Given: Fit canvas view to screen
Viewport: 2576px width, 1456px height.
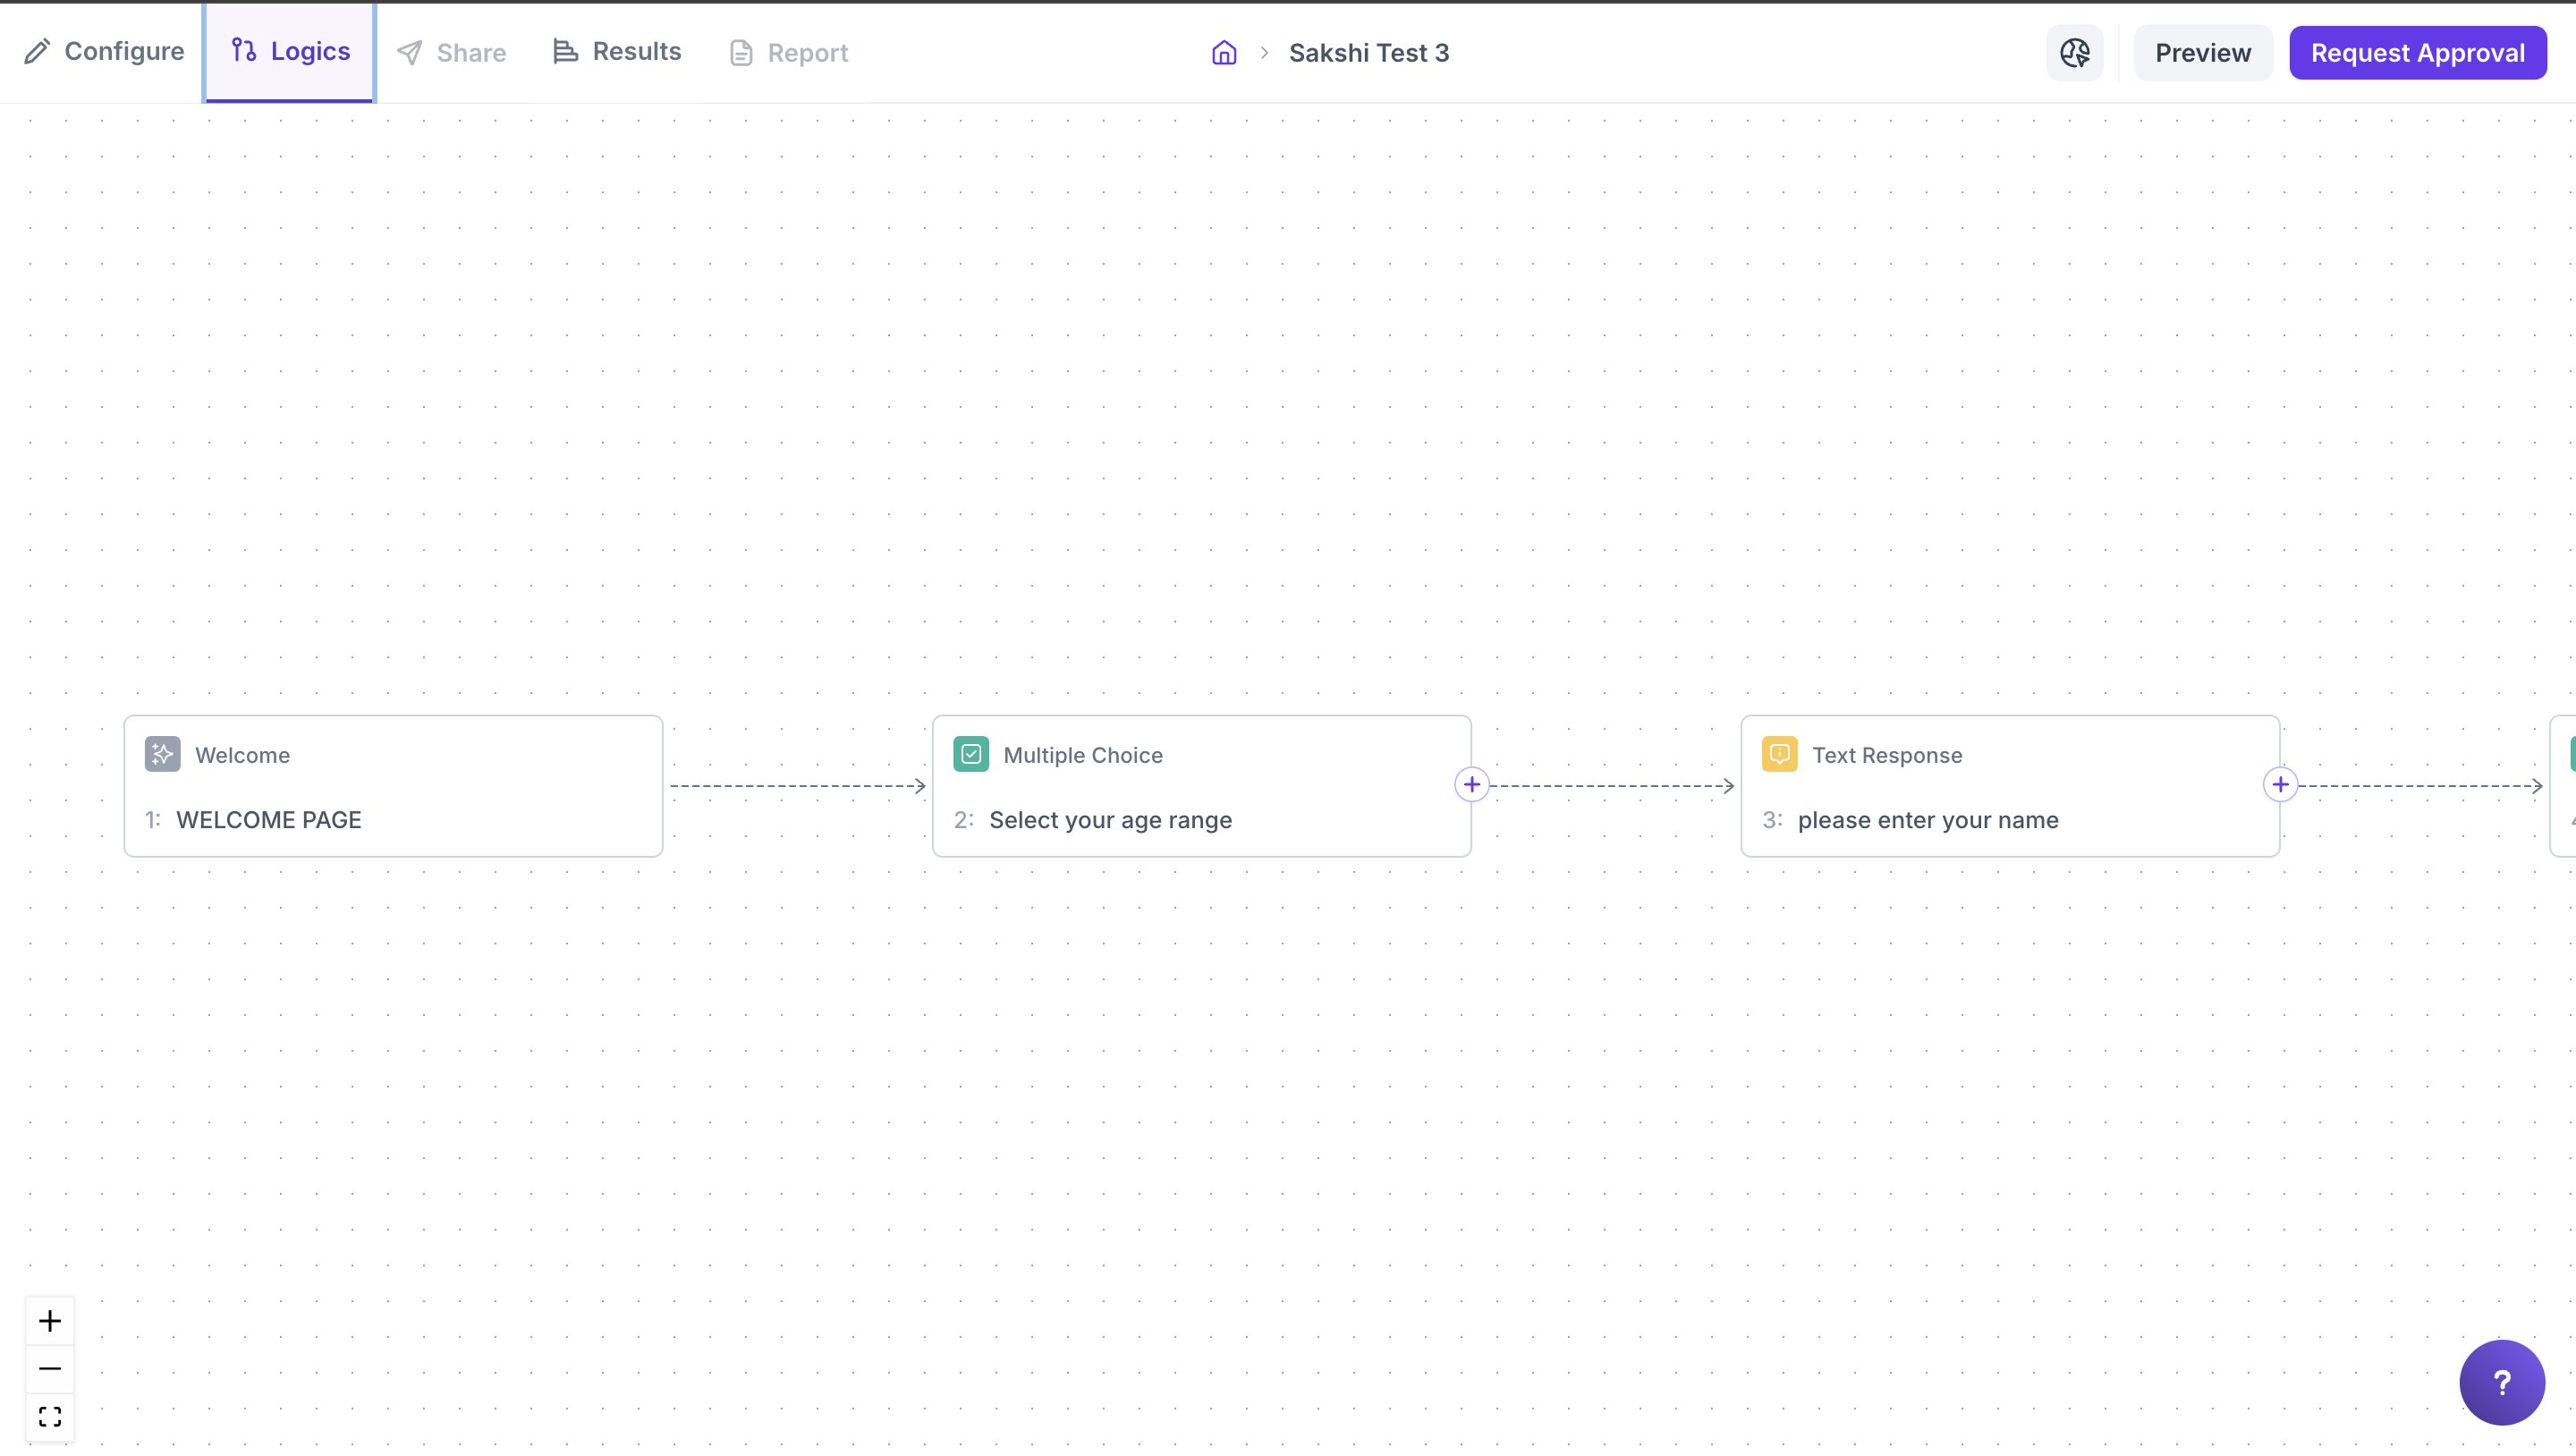Looking at the screenshot, I should click(x=50, y=1417).
